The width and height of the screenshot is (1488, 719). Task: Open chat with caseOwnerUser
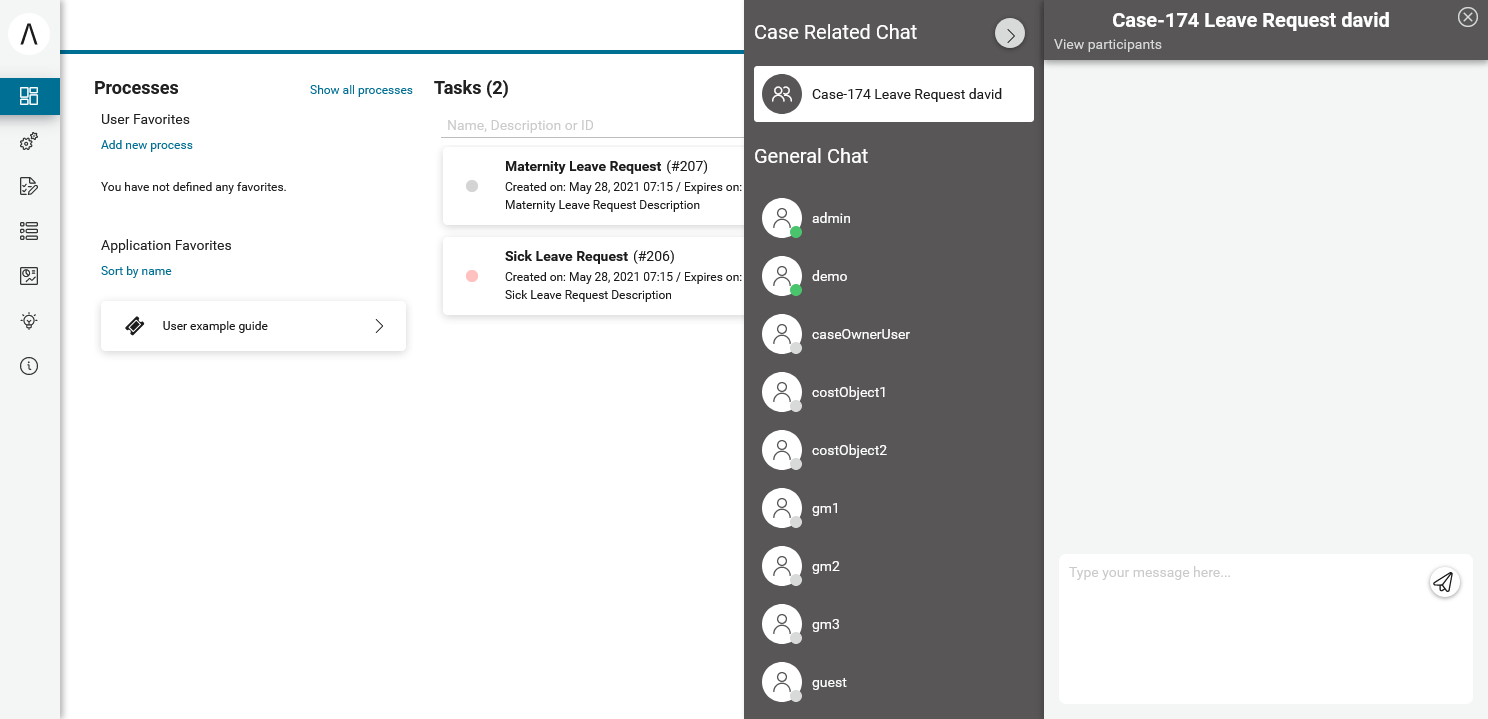860,334
